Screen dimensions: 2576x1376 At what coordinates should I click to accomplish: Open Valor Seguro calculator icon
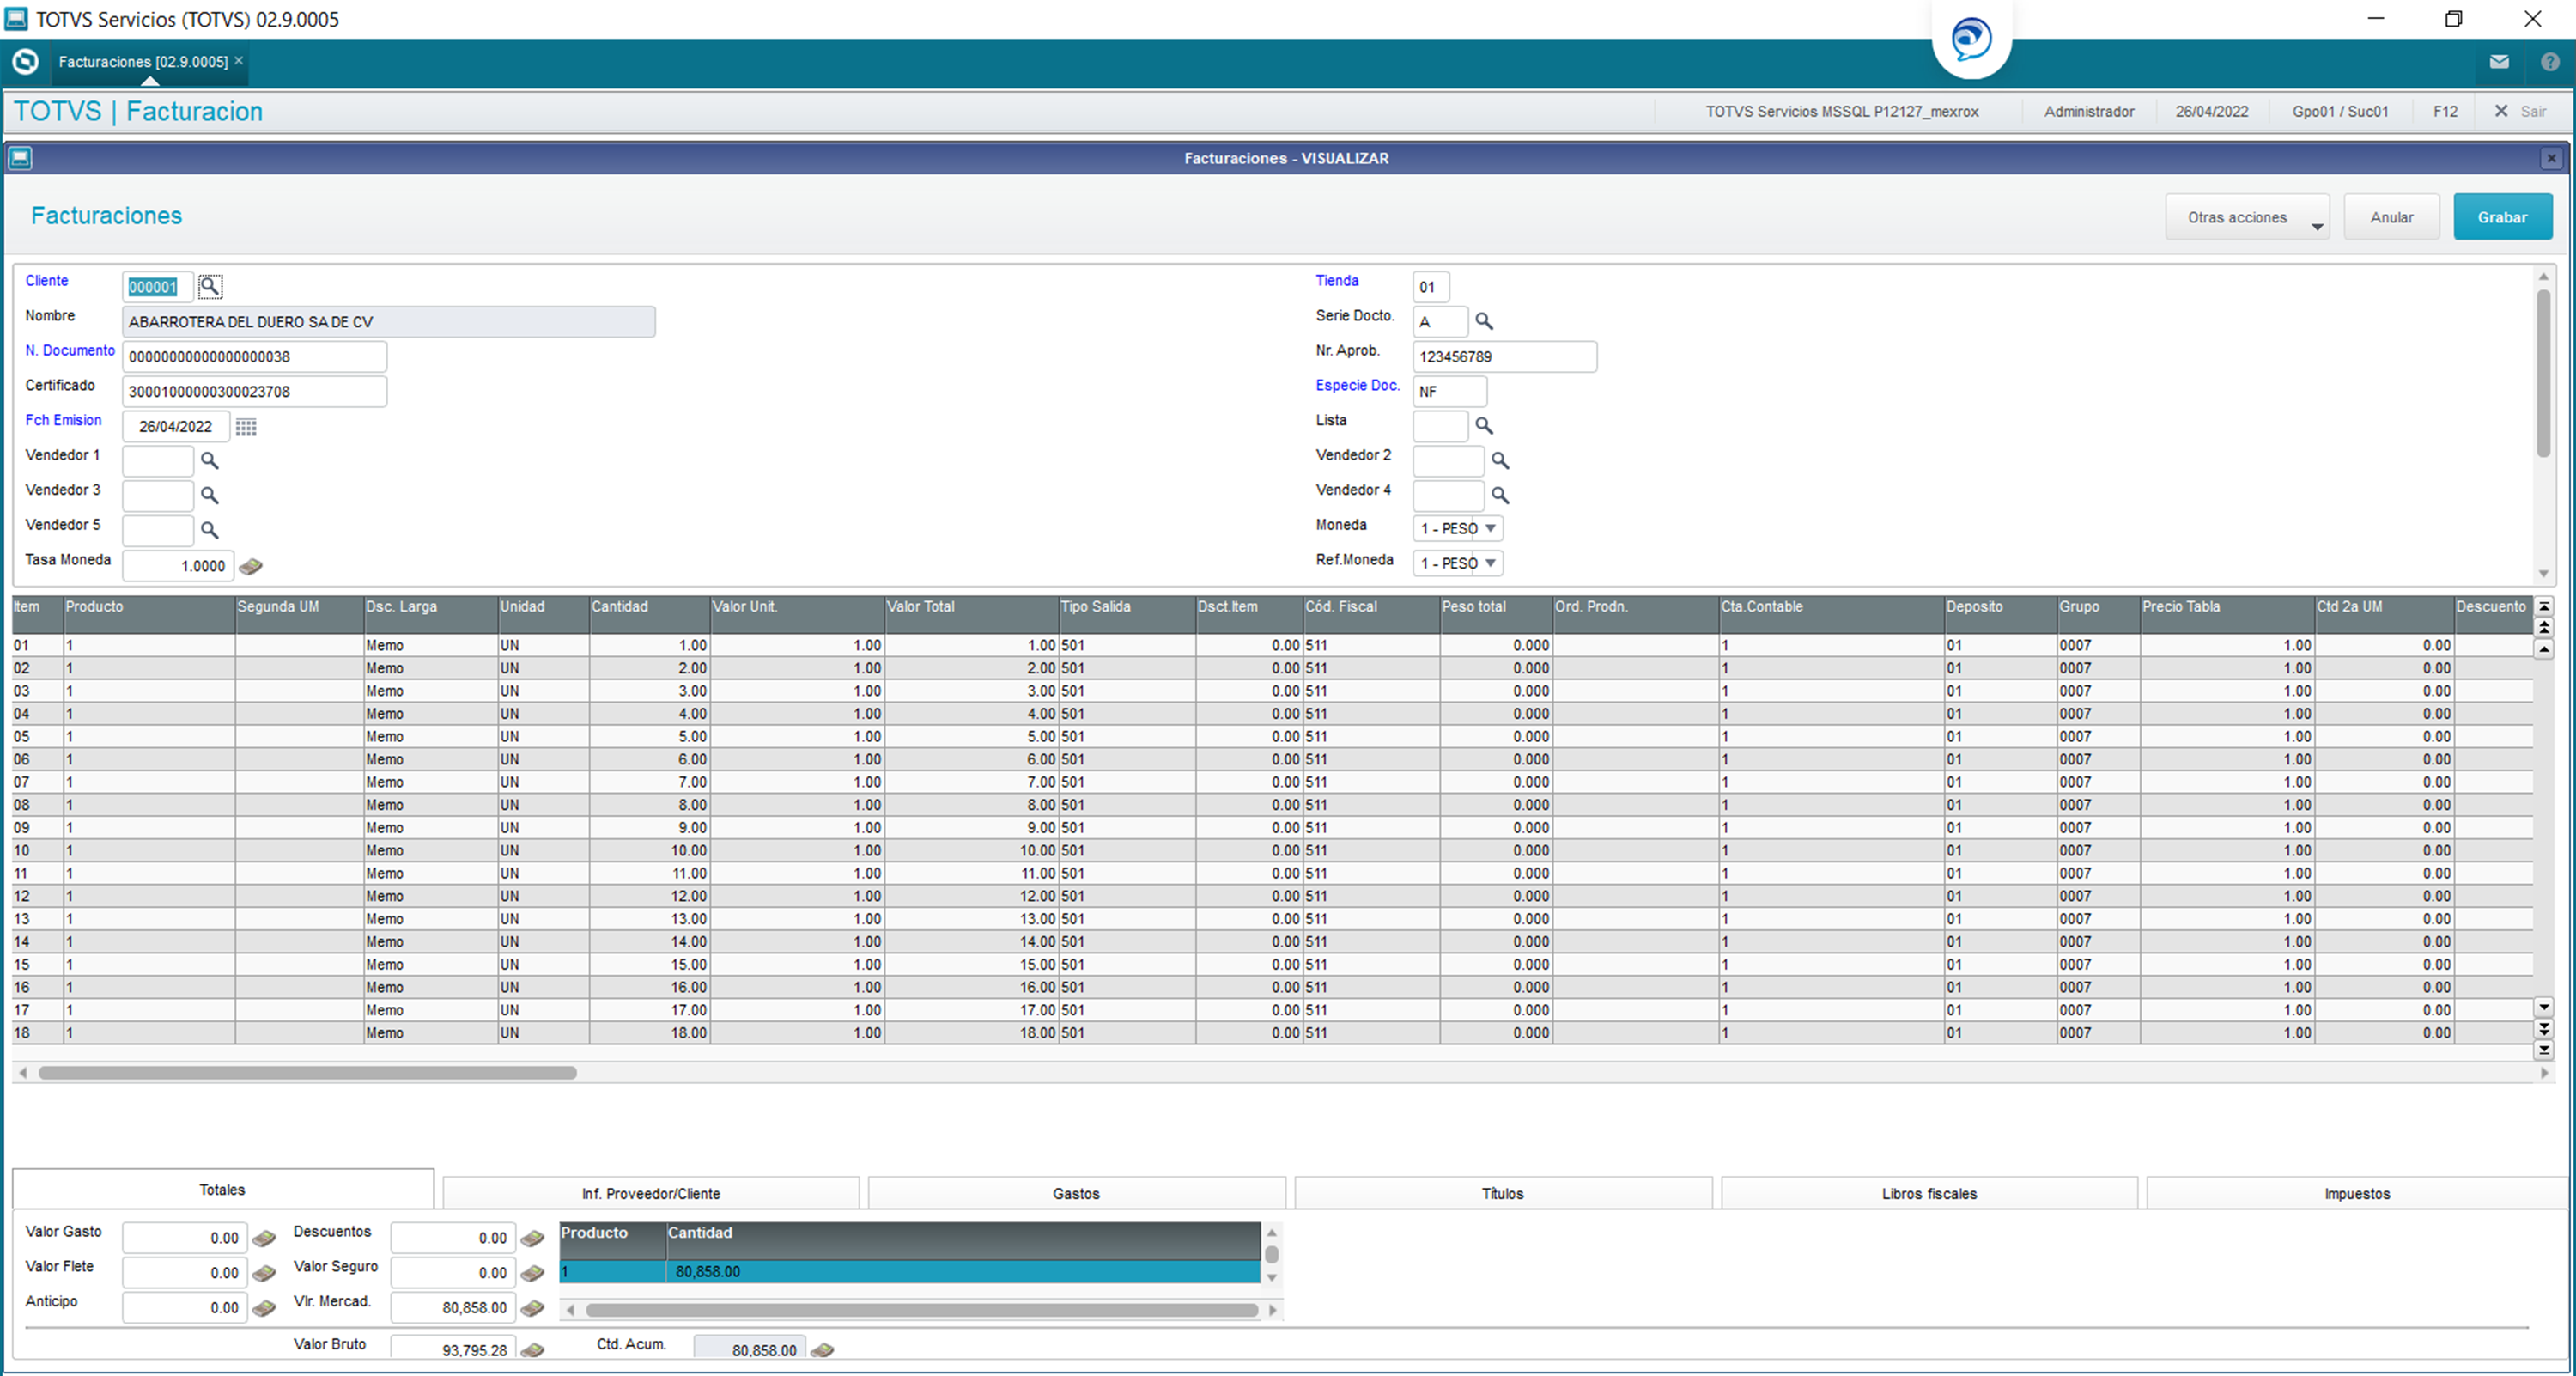532,1274
